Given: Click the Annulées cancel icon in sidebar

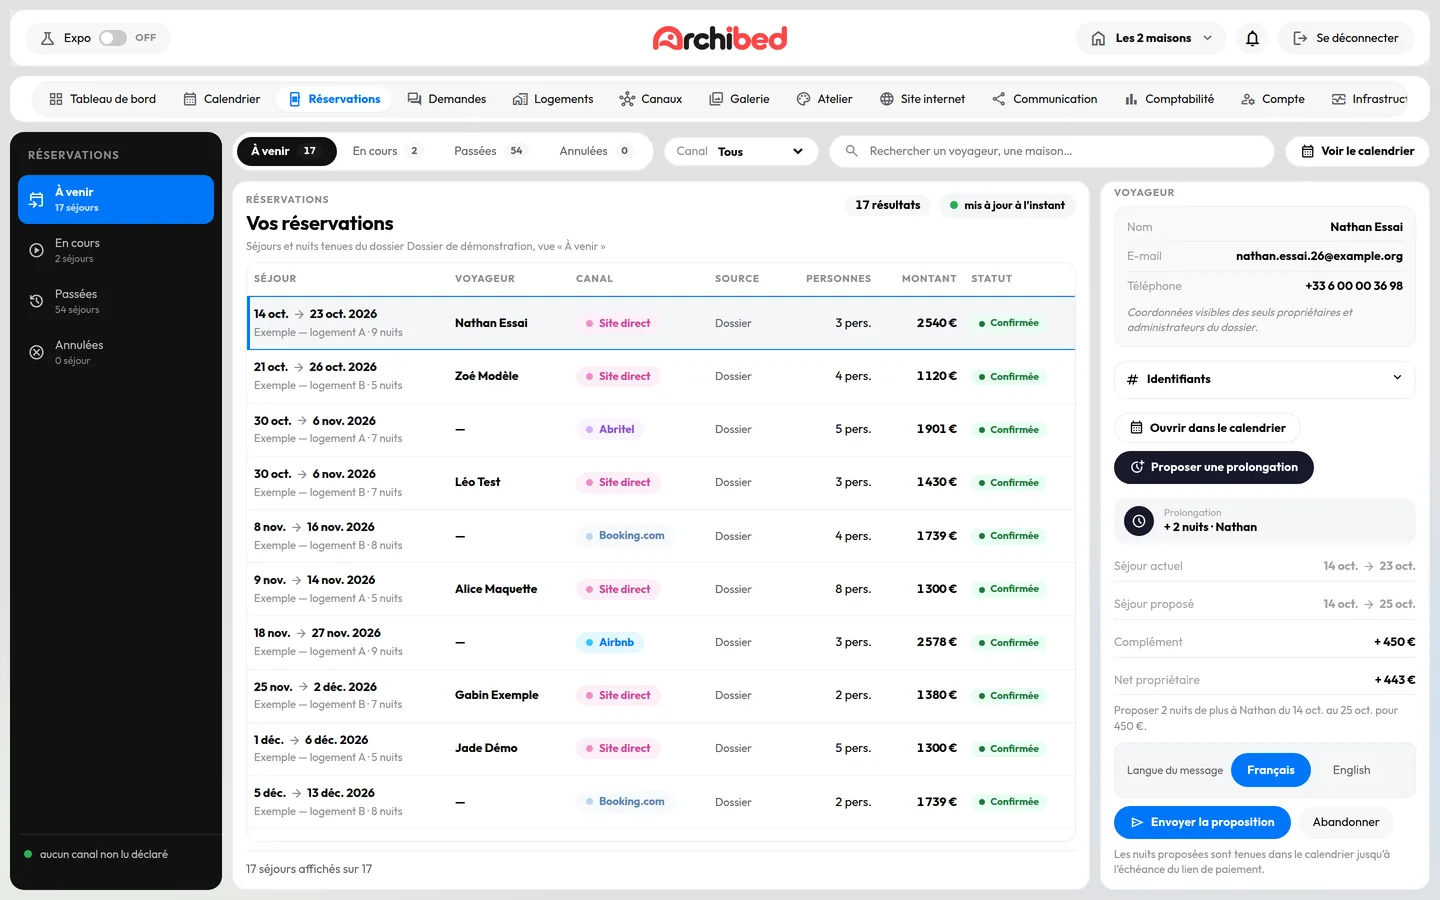Looking at the screenshot, I should pyautogui.click(x=36, y=352).
